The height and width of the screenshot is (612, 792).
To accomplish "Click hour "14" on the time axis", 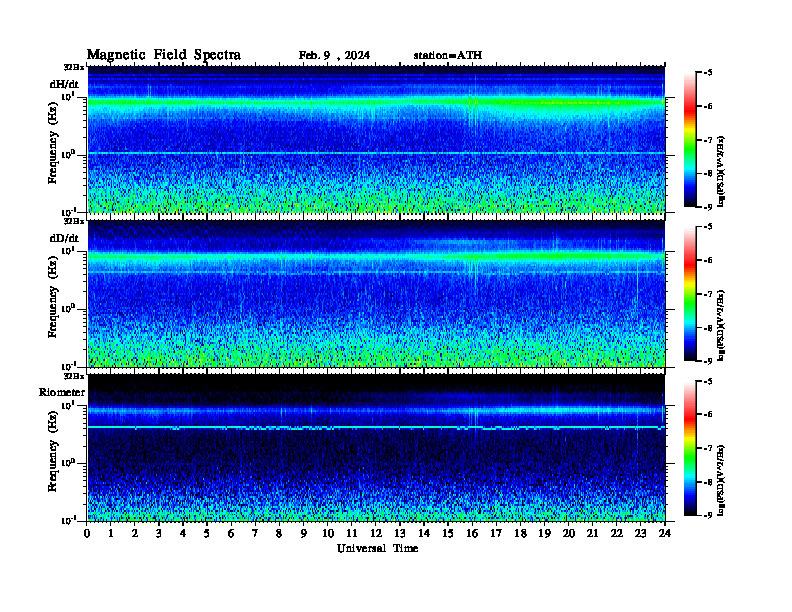I will click(x=424, y=534).
